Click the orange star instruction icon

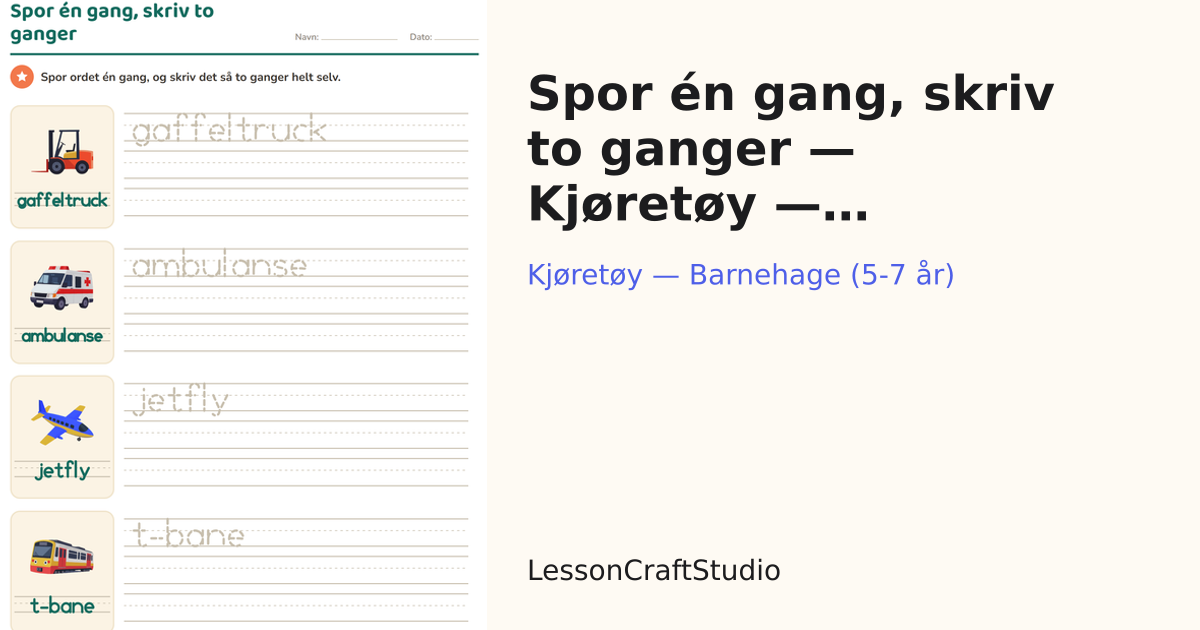pos(22,77)
